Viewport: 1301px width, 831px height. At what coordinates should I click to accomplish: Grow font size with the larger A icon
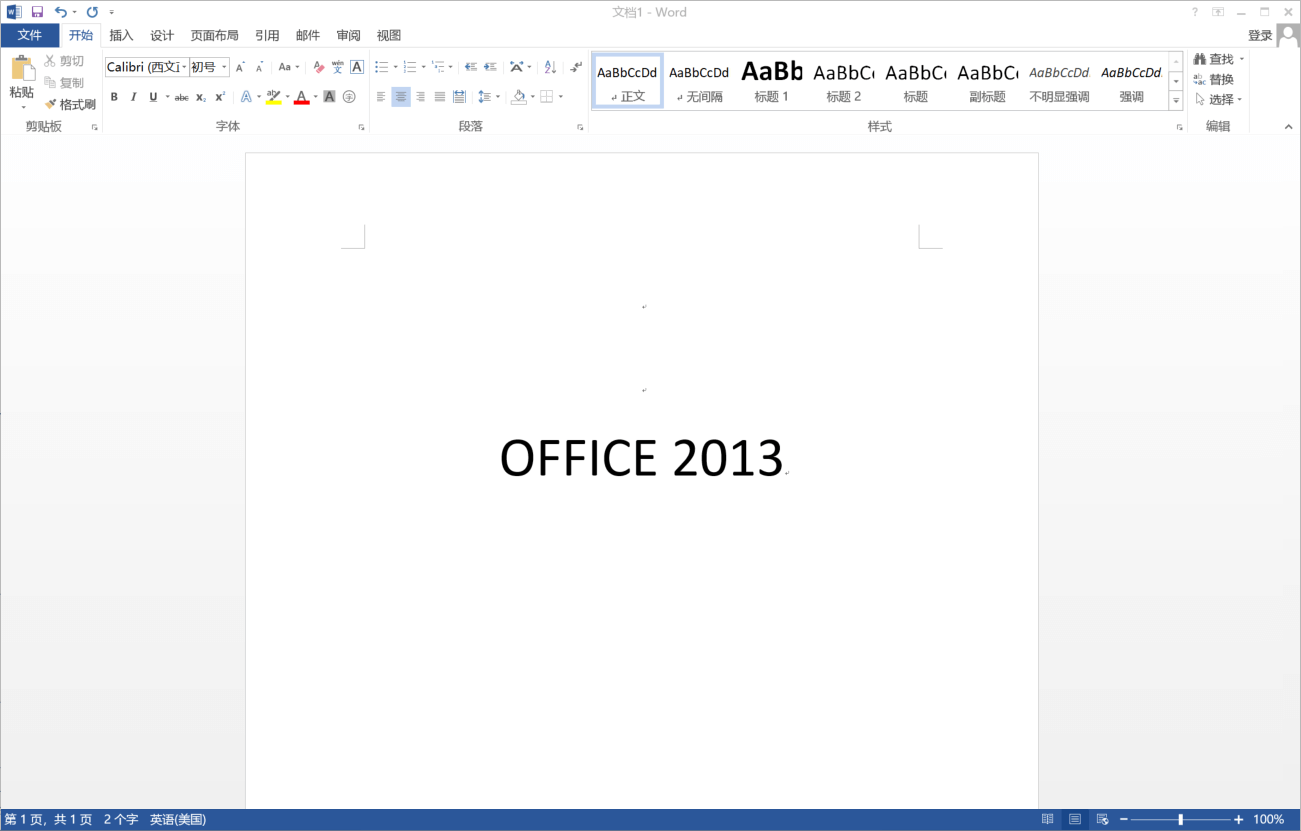(240, 67)
